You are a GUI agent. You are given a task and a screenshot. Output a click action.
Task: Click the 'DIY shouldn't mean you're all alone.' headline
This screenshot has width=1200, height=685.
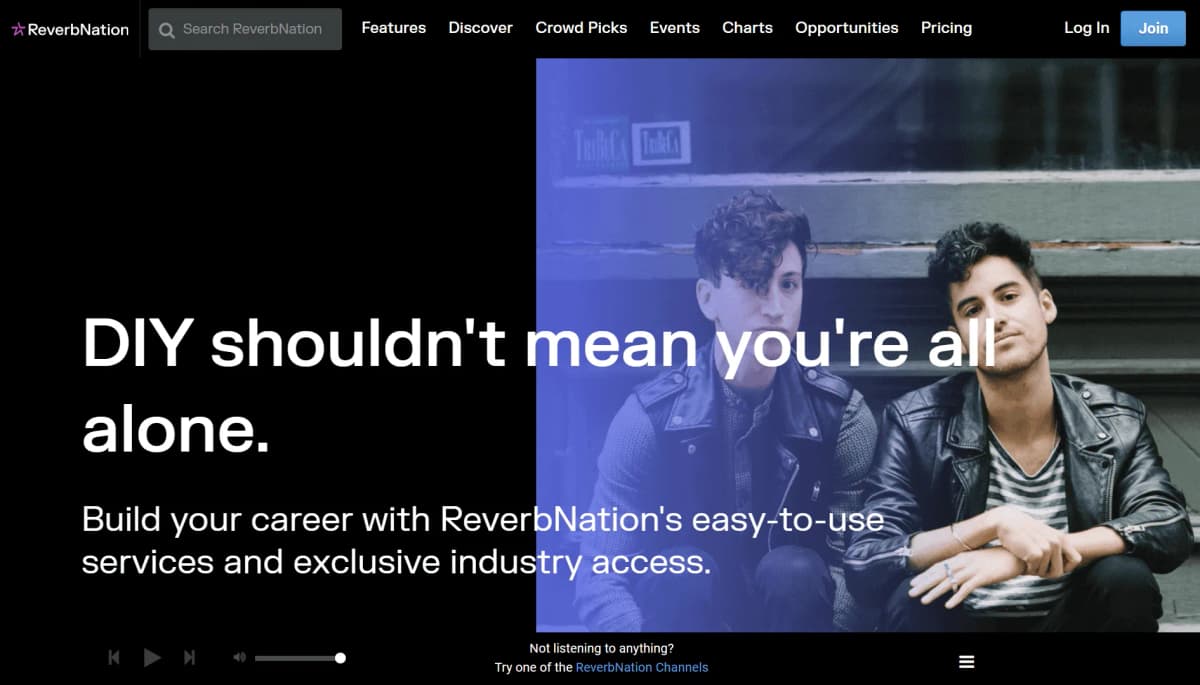pyautogui.click(x=540, y=386)
